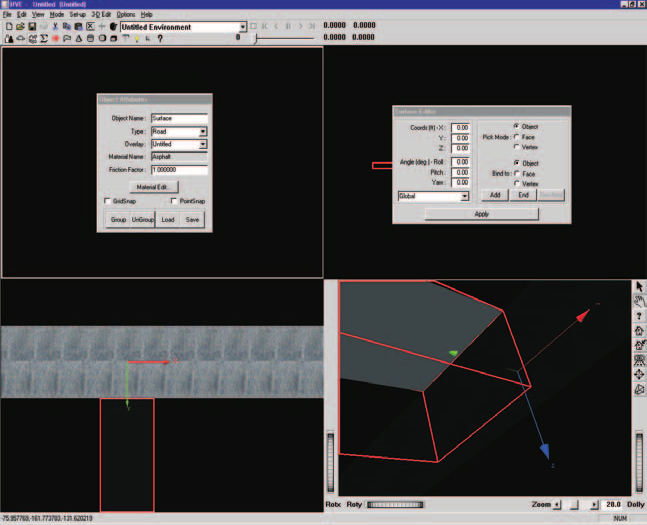Image resolution: width=647 pixels, height=525 pixels.
Task: Select Face radio under Pick Mode
Action: pos(517,137)
